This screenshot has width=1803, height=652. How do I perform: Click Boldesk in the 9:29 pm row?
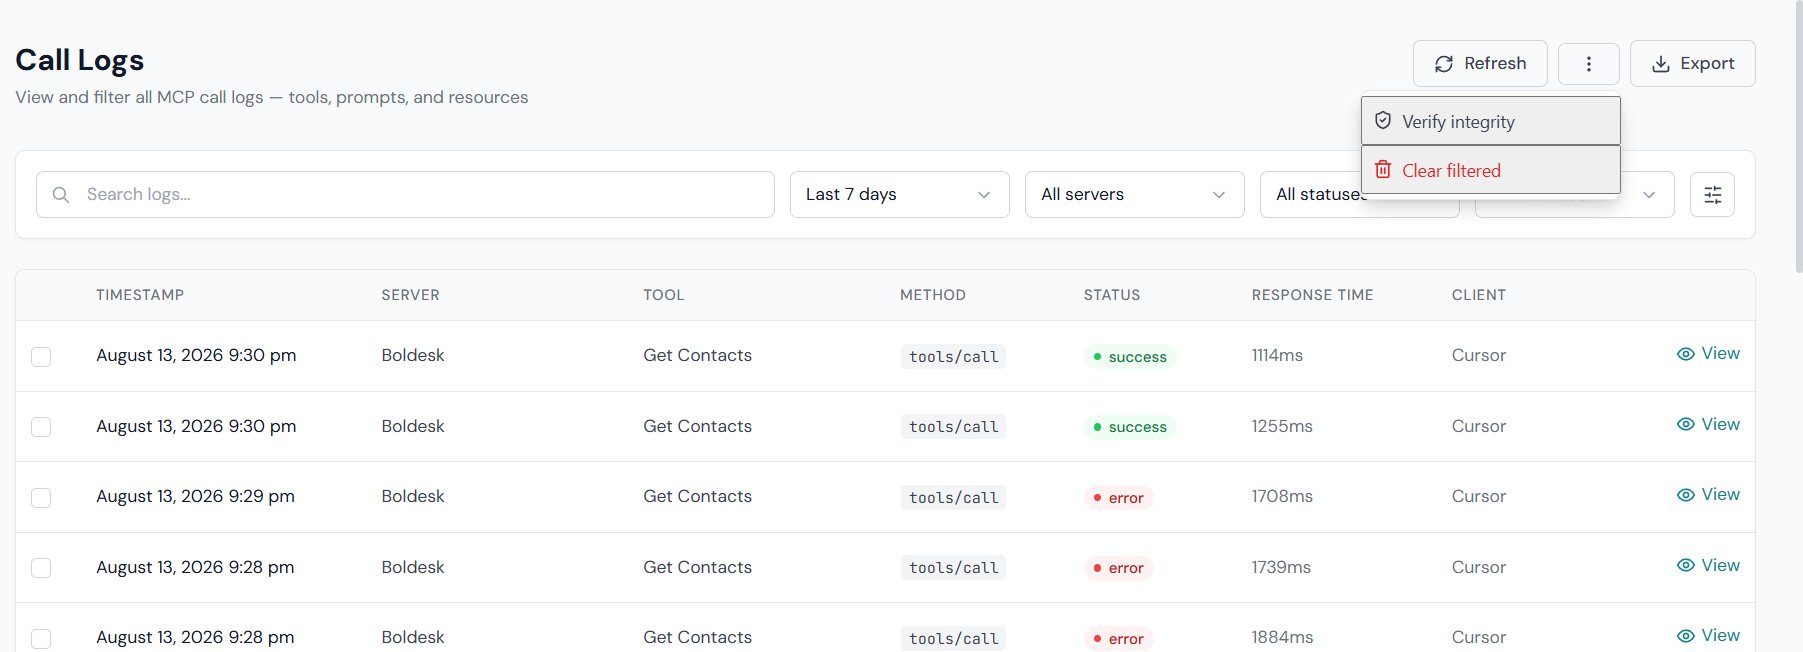[x=413, y=497]
